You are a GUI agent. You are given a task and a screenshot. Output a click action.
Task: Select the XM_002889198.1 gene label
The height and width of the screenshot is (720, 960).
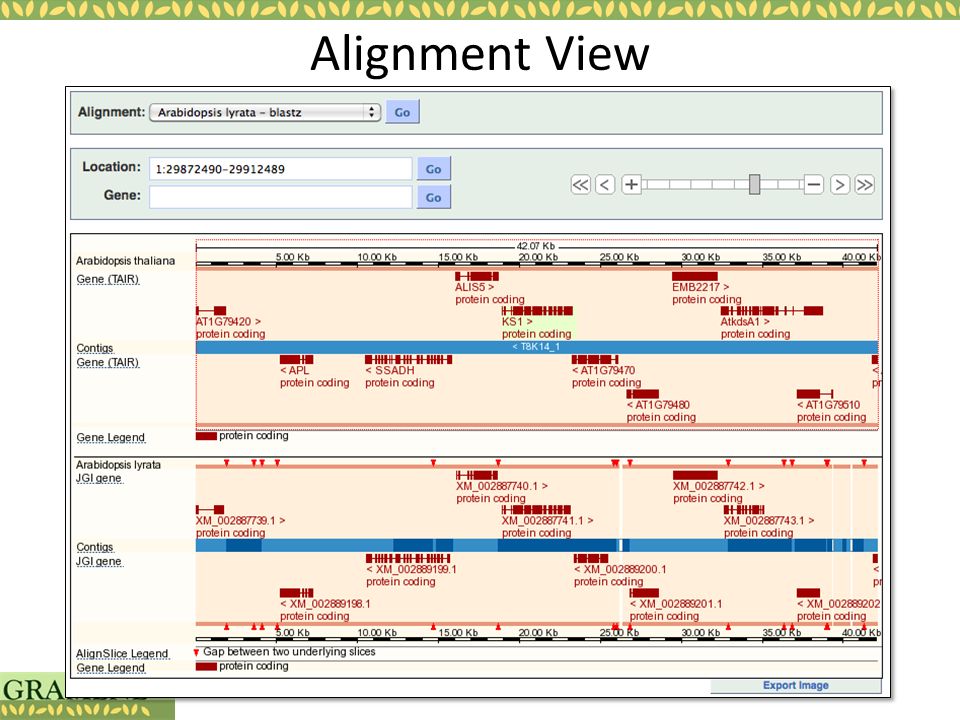point(325,604)
